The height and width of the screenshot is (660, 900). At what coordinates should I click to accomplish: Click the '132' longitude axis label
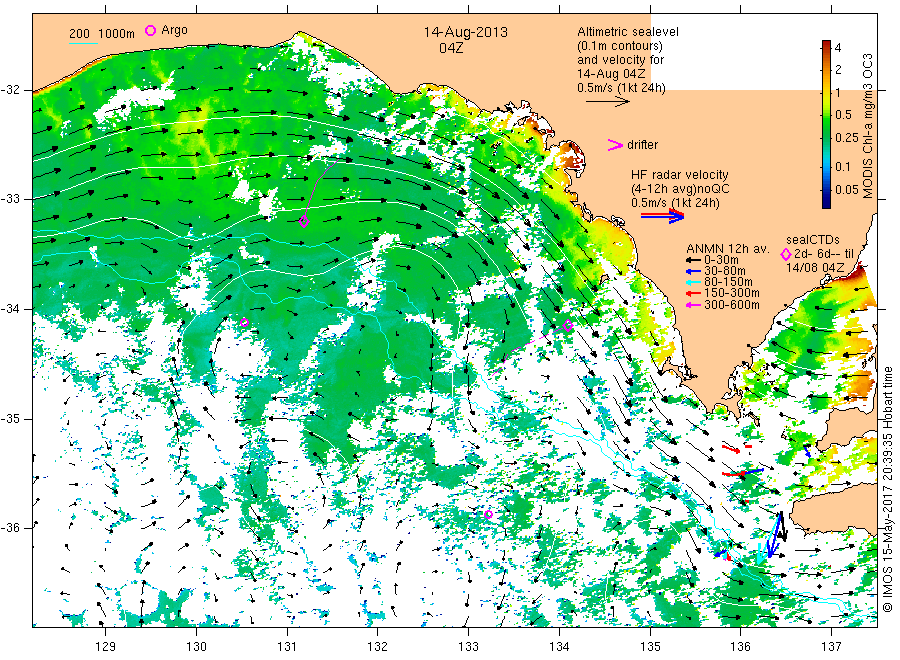pos(378,647)
